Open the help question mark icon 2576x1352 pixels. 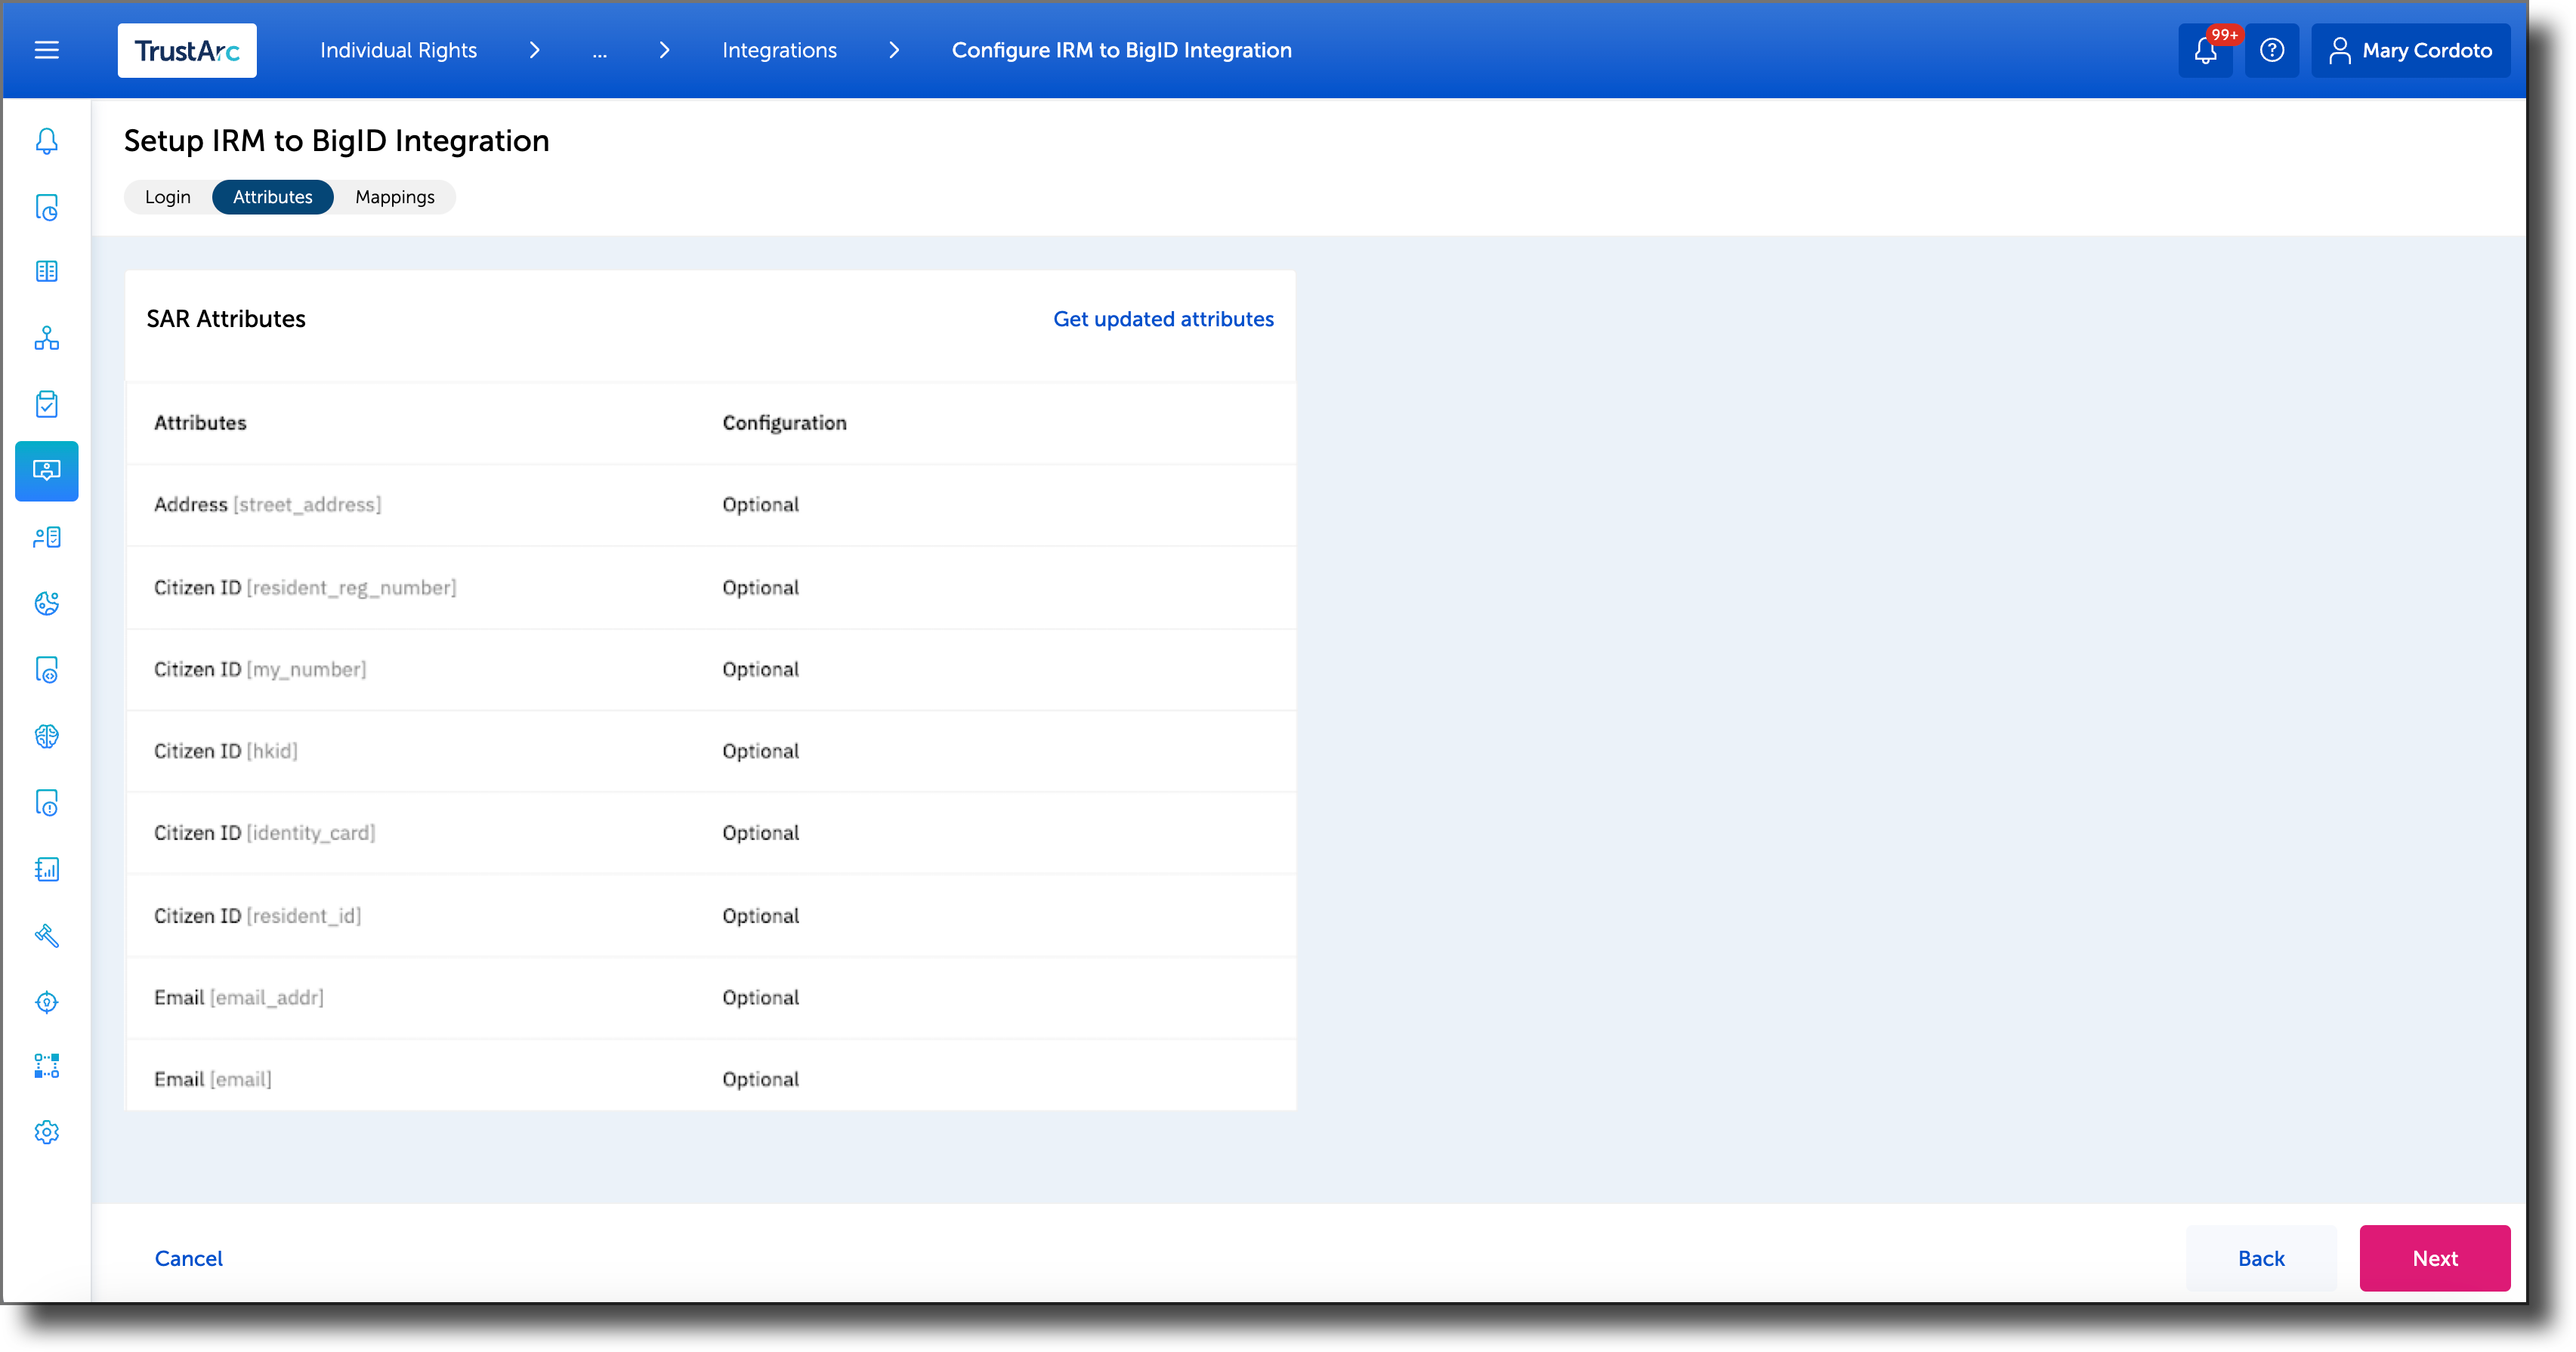coord(2272,50)
